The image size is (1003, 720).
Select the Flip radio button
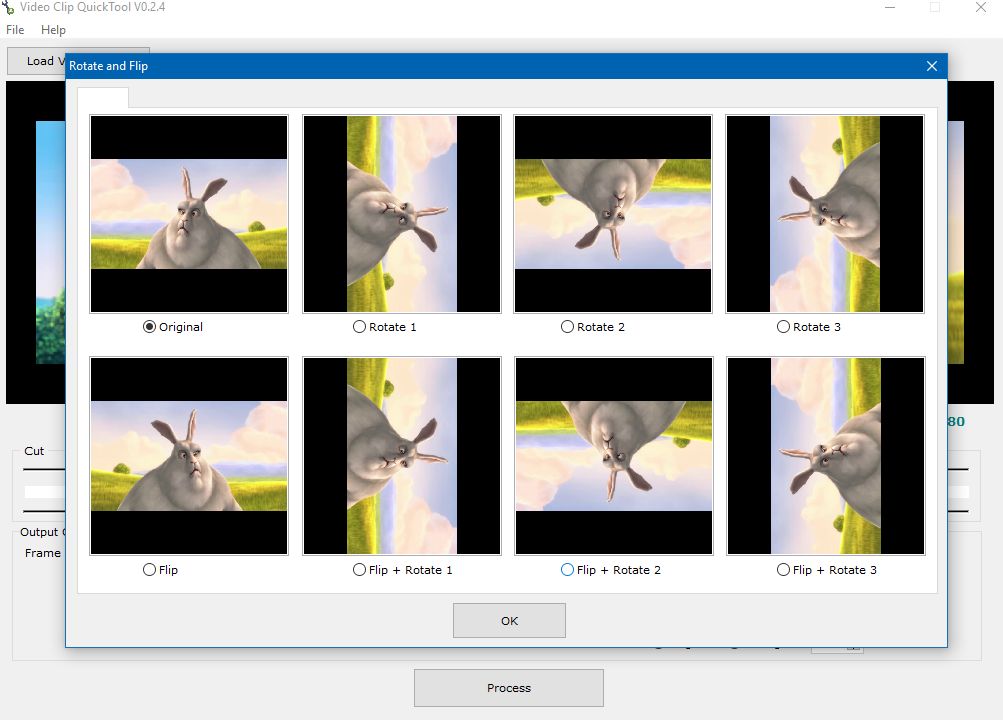point(161,569)
